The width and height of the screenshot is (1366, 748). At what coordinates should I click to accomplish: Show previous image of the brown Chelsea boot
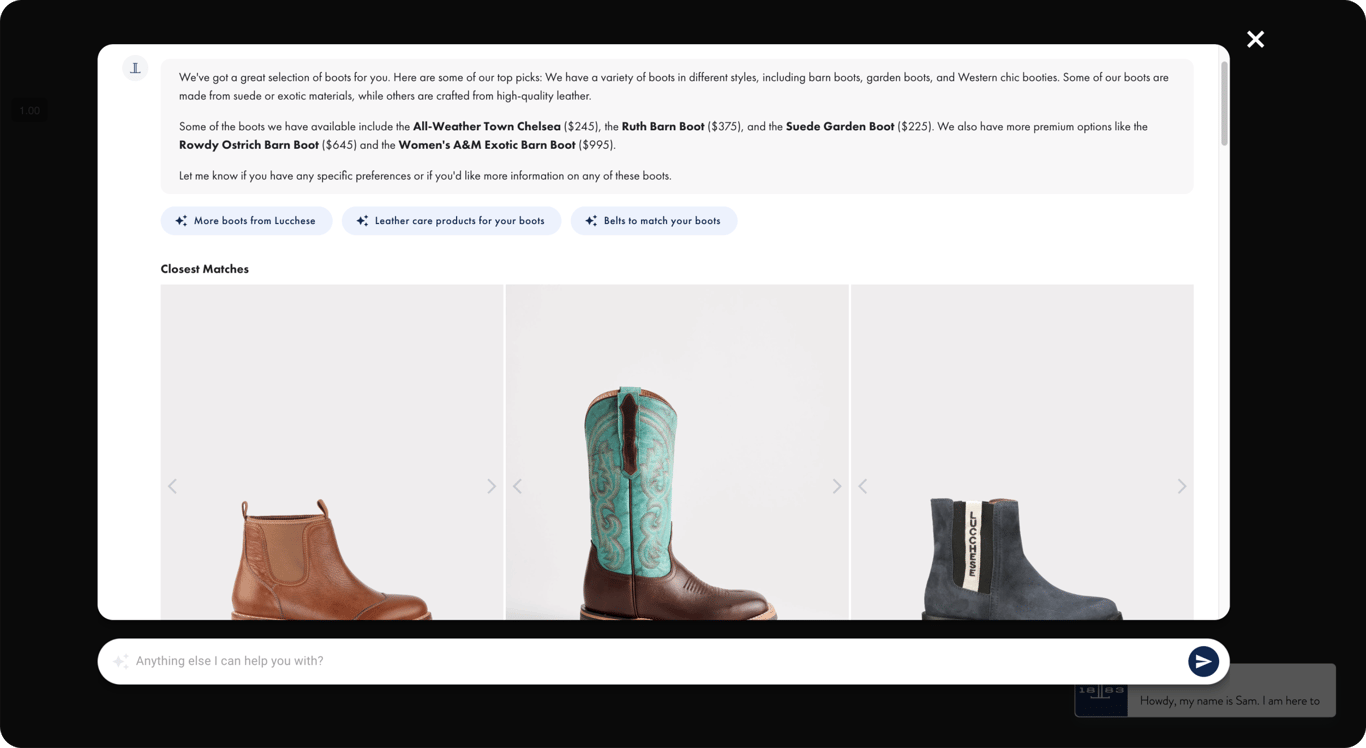pos(172,486)
